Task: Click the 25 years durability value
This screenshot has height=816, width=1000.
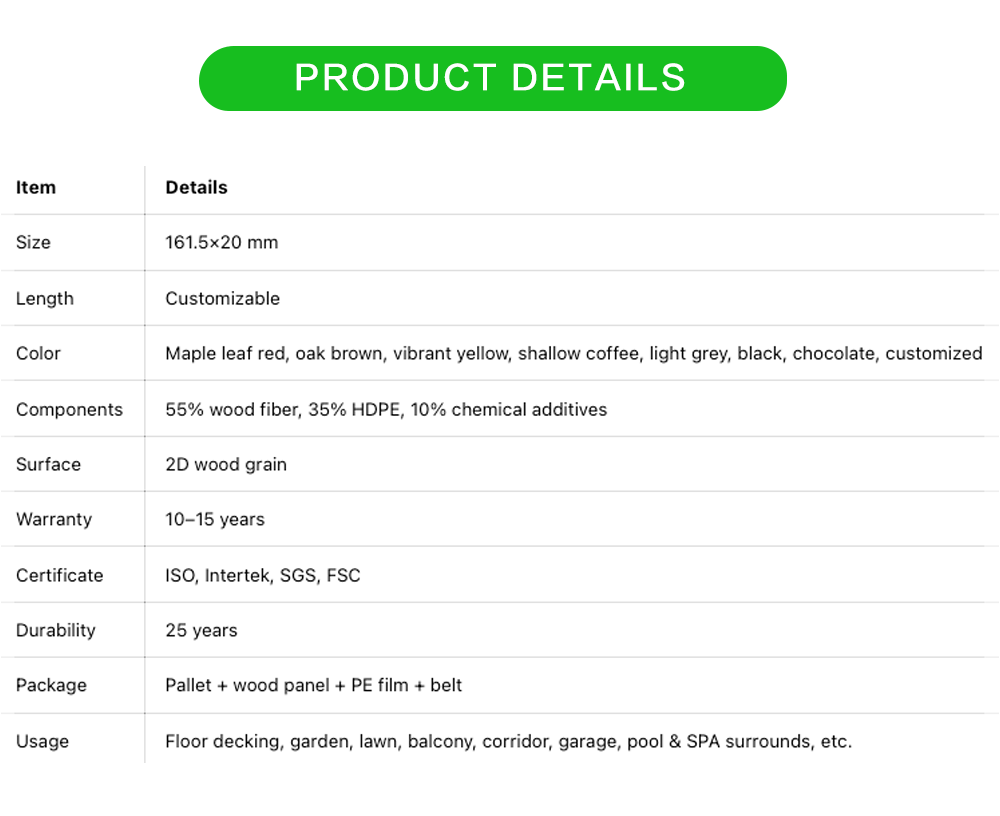Action: click(201, 631)
